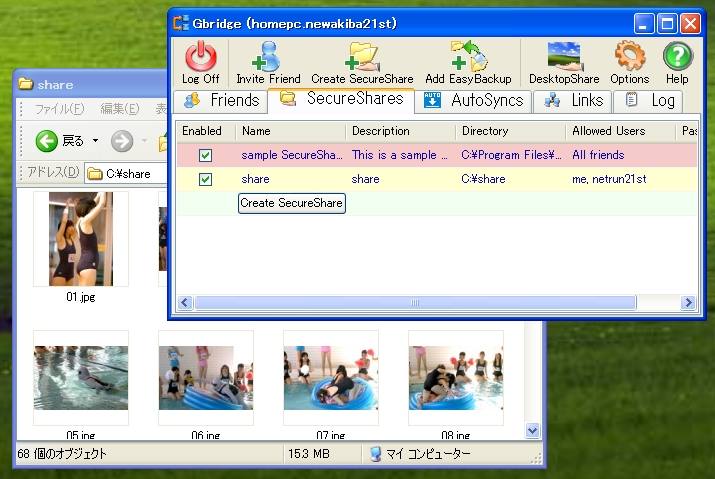Click the Gbridge horizontal scrollbar thumb

pyautogui.click(x=415, y=302)
